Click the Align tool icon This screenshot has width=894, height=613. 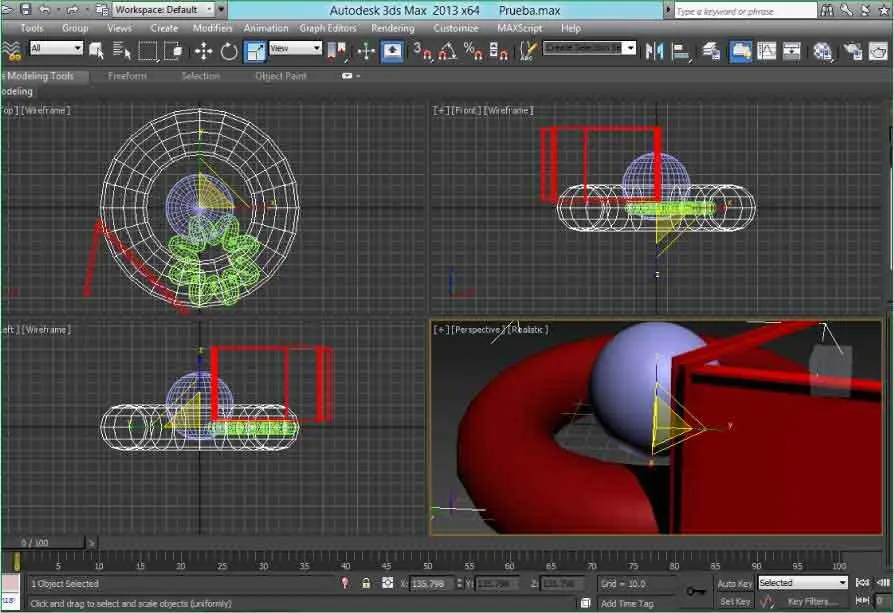pyautogui.click(x=680, y=51)
